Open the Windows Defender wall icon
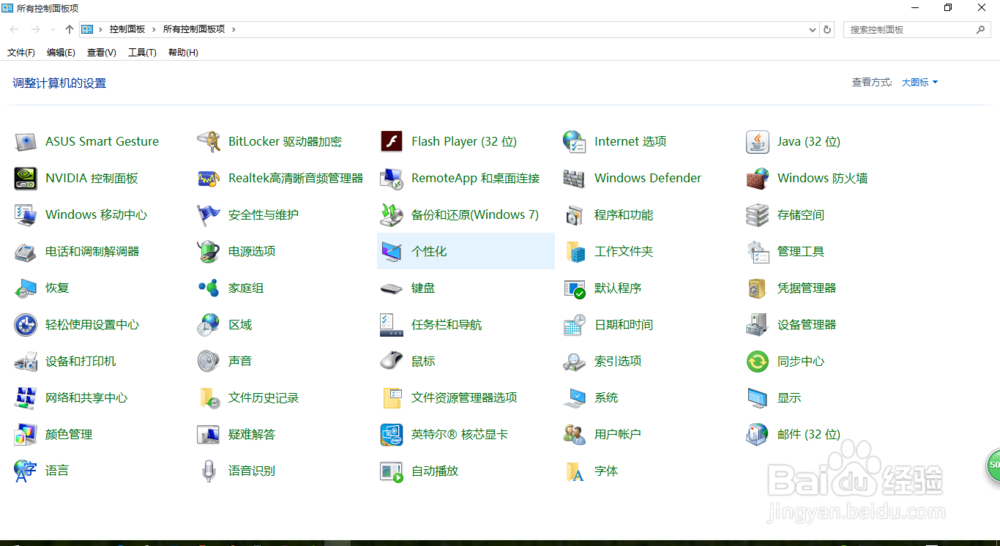This screenshot has width=1000, height=546. (x=574, y=179)
